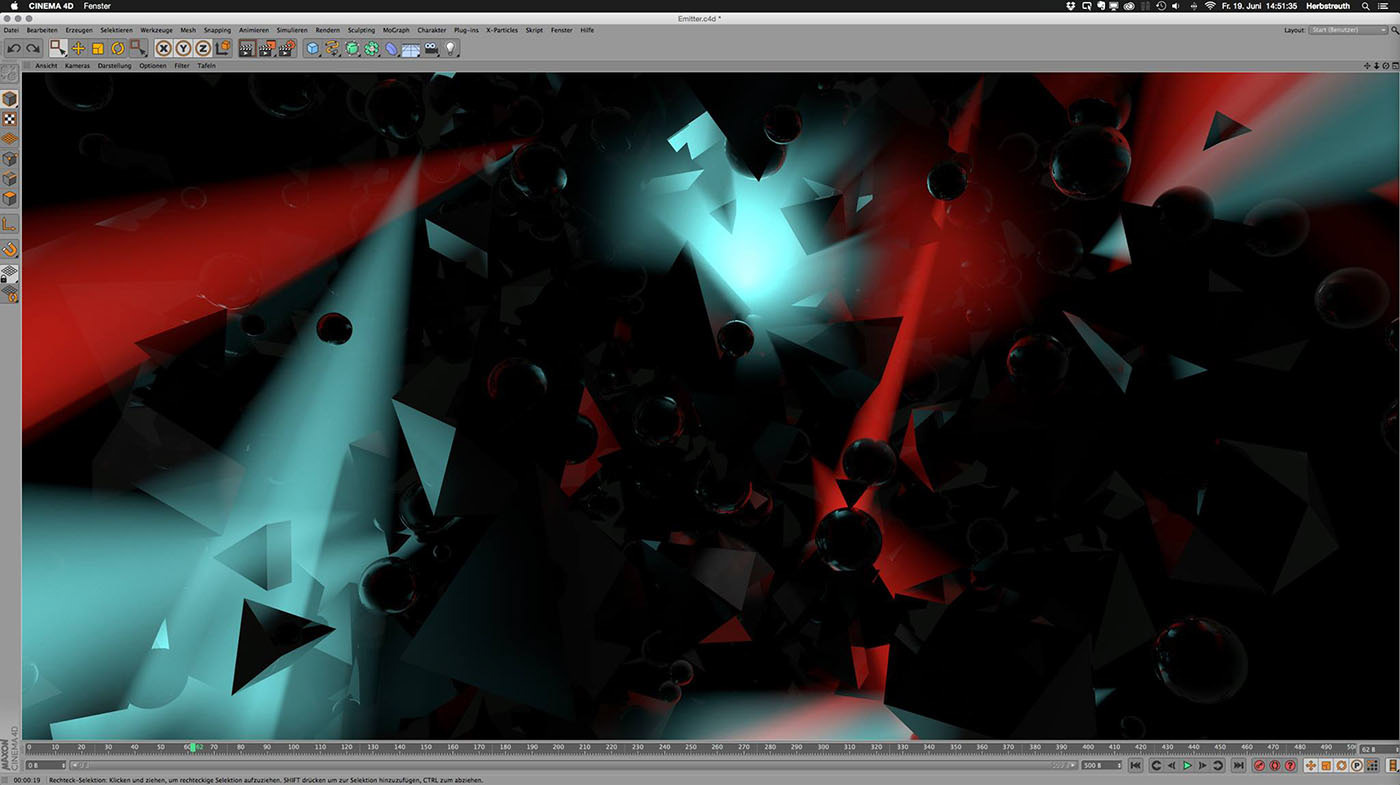Switch to edges mode

[x=10, y=179]
